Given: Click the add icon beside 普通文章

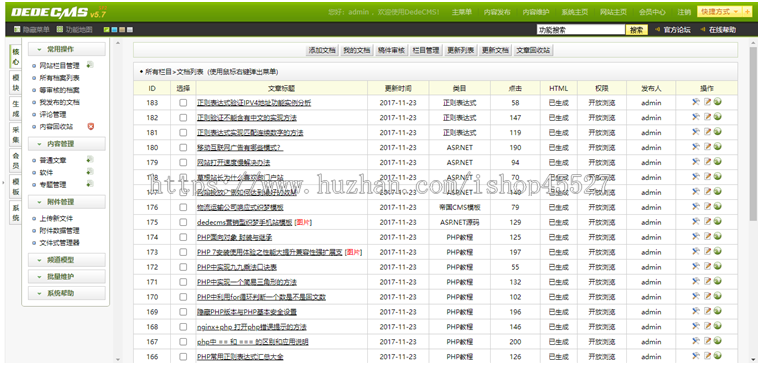Looking at the screenshot, I should click(90, 159).
